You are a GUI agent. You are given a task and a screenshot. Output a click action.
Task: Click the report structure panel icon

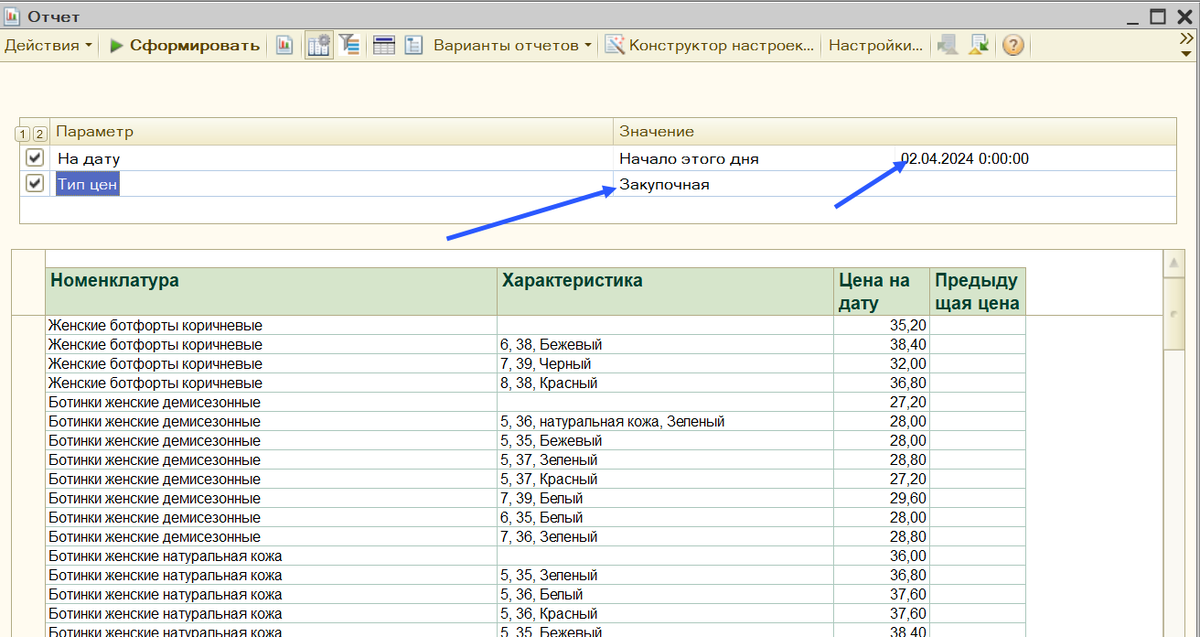tap(413, 45)
